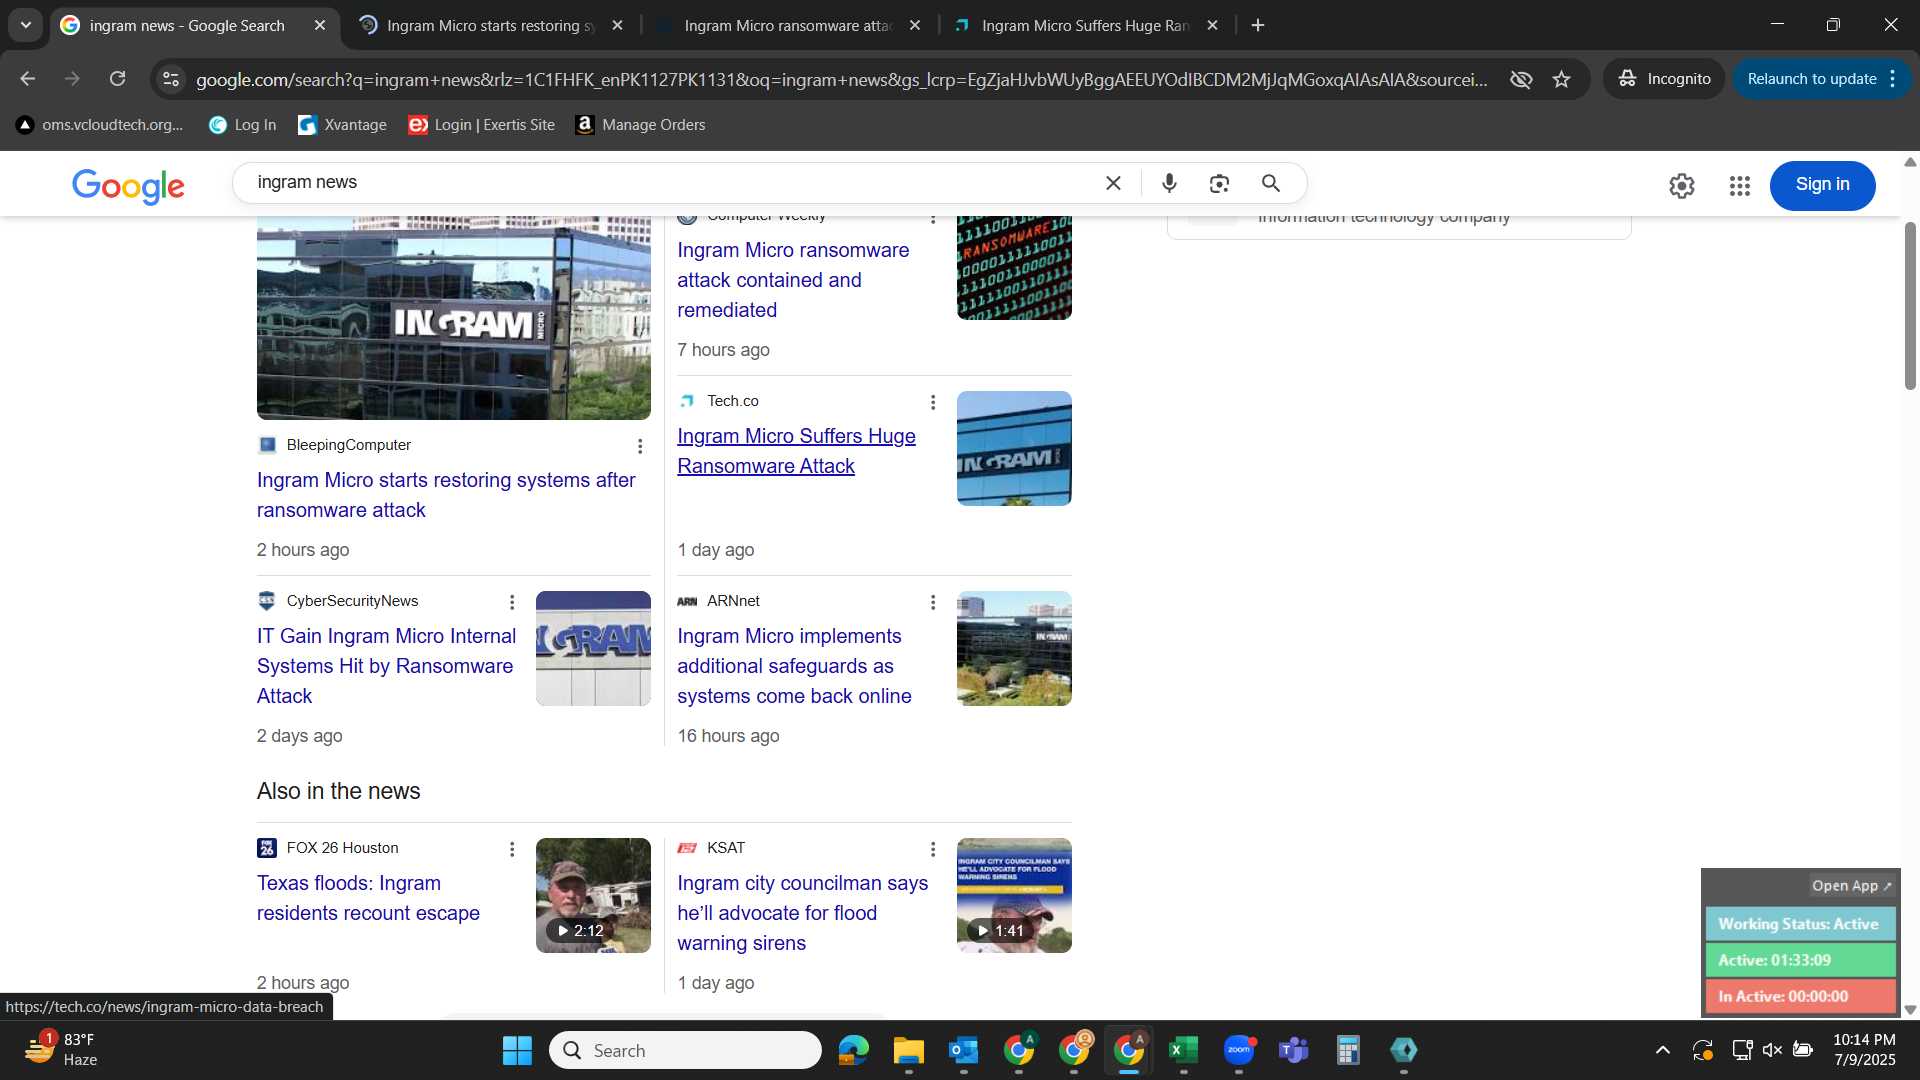The width and height of the screenshot is (1920, 1080).
Task: Open more options for KSAT article
Action: pos(933,849)
